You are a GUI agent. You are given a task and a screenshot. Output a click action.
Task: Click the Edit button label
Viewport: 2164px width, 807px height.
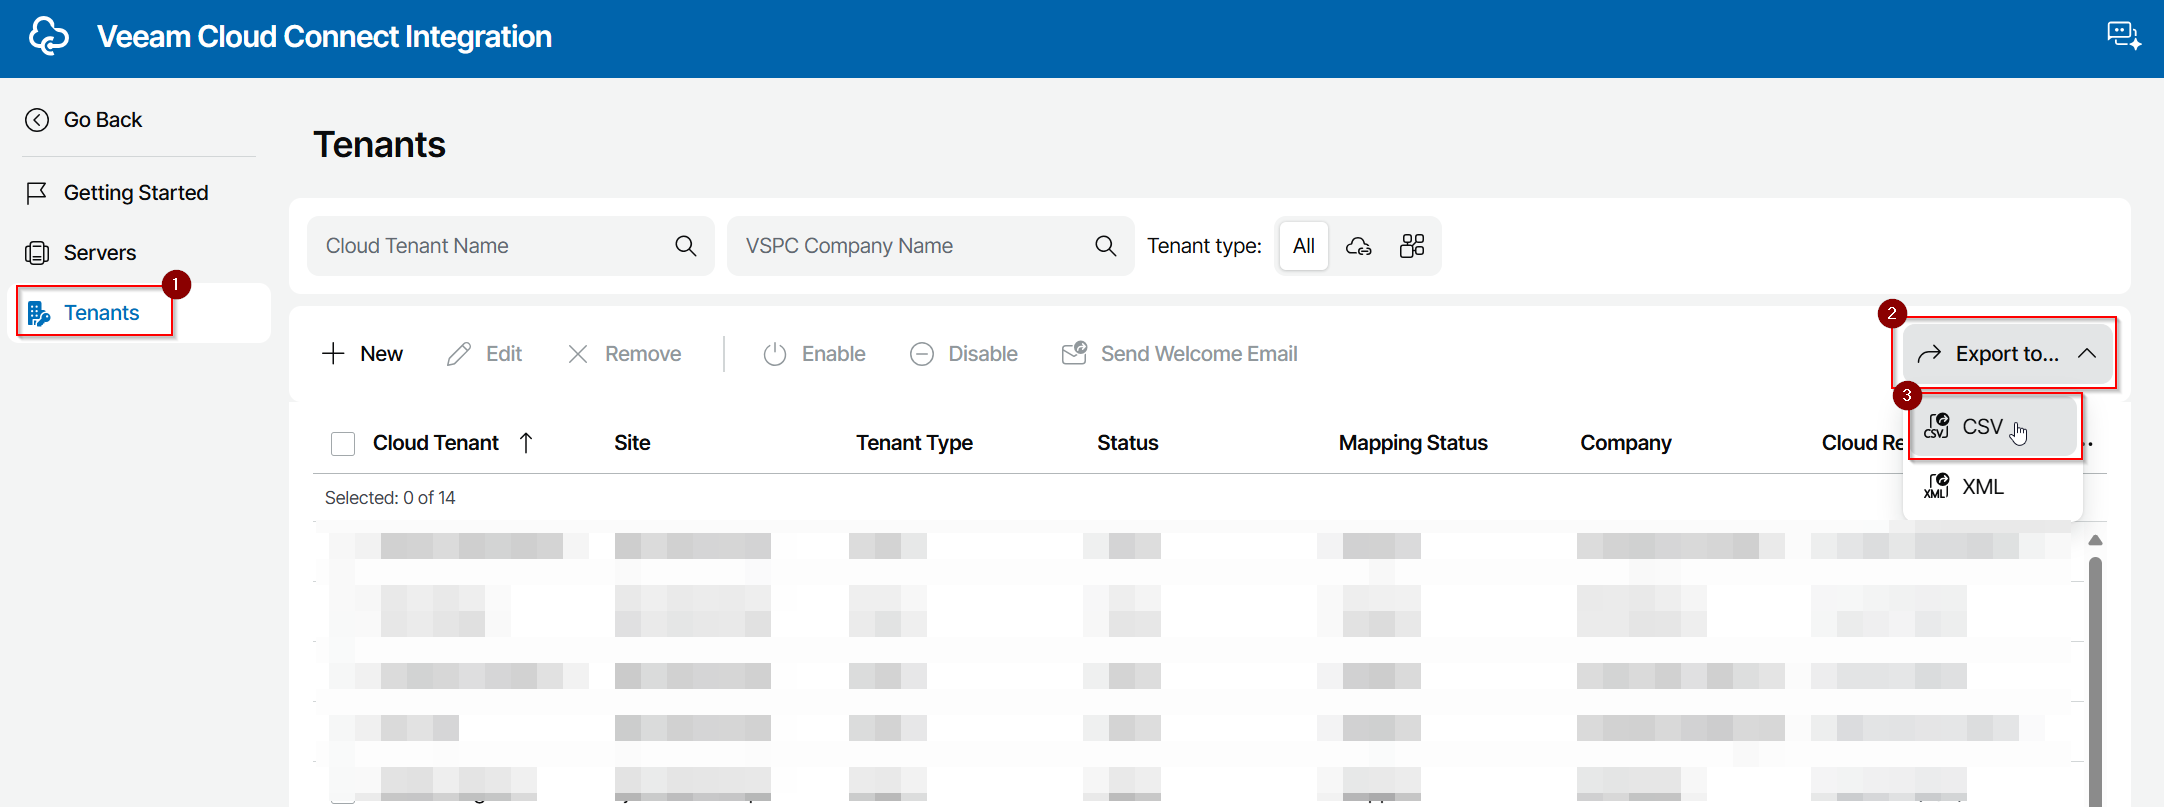coord(504,354)
